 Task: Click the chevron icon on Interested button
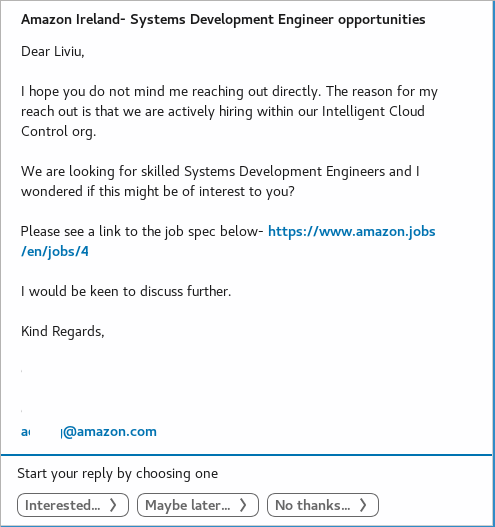(x=113, y=505)
